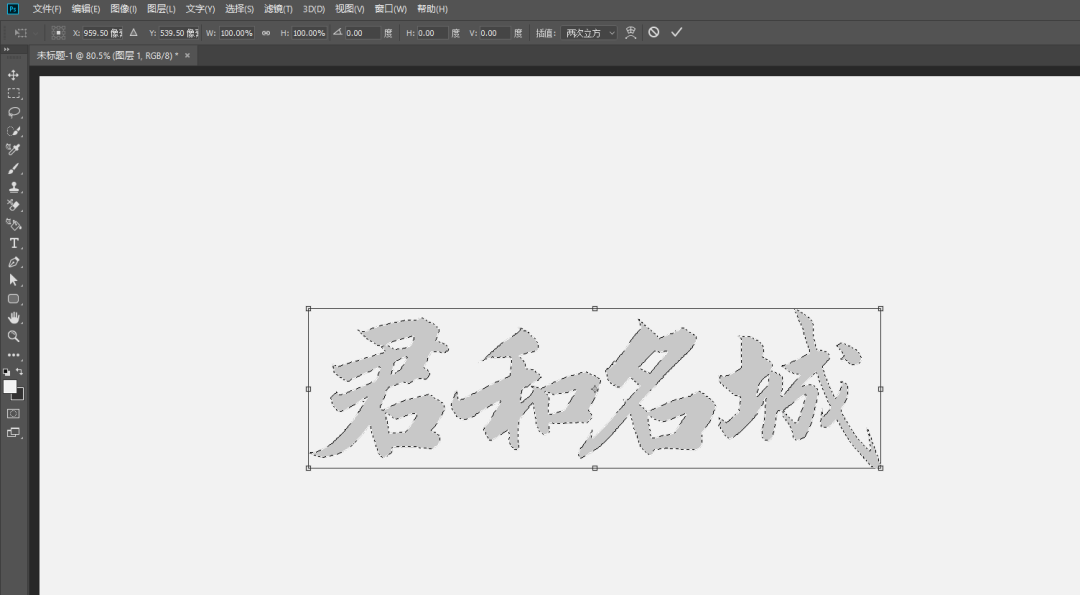
Task: Reset default foreground and background colors
Action: click(7, 372)
